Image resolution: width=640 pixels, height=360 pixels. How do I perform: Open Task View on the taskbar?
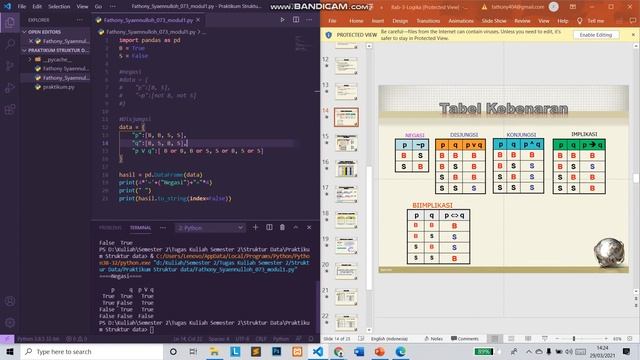pos(193,351)
